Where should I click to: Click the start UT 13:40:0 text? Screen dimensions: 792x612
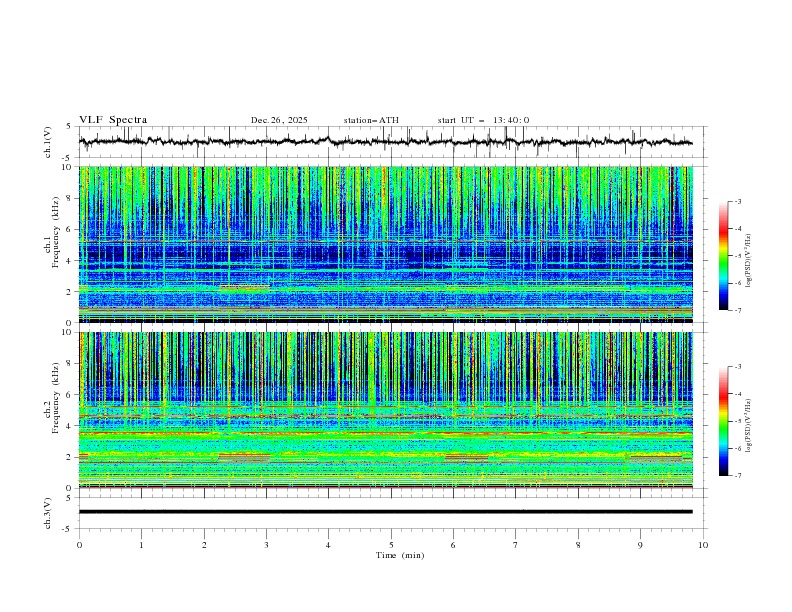point(483,120)
